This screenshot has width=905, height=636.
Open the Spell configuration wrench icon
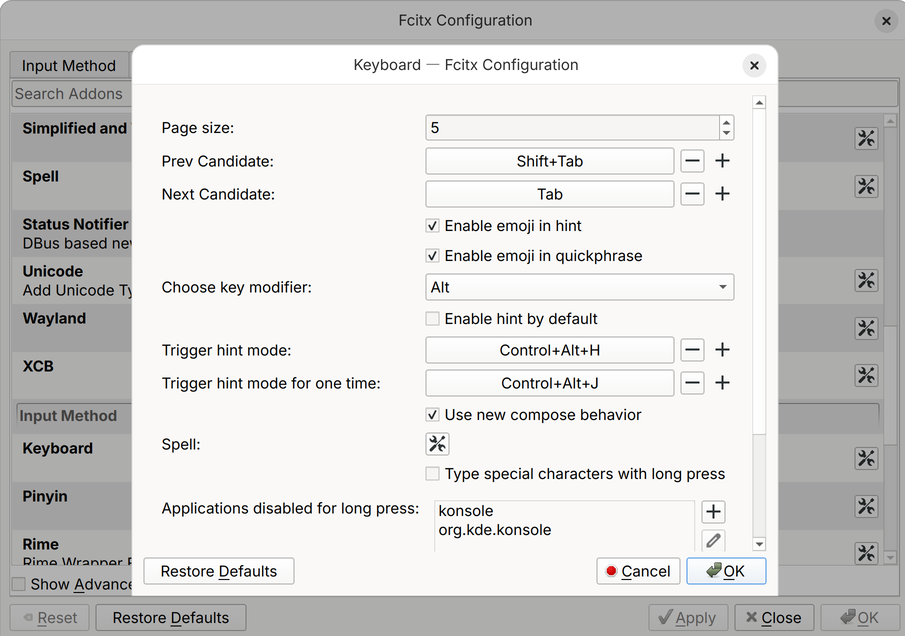tap(437, 444)
